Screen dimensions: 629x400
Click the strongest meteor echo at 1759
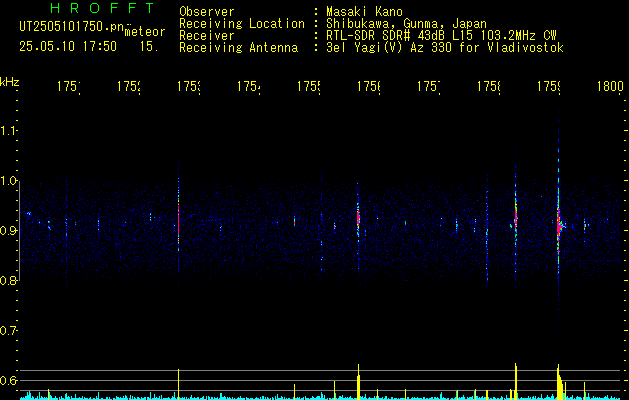click(x=558, y=225)
